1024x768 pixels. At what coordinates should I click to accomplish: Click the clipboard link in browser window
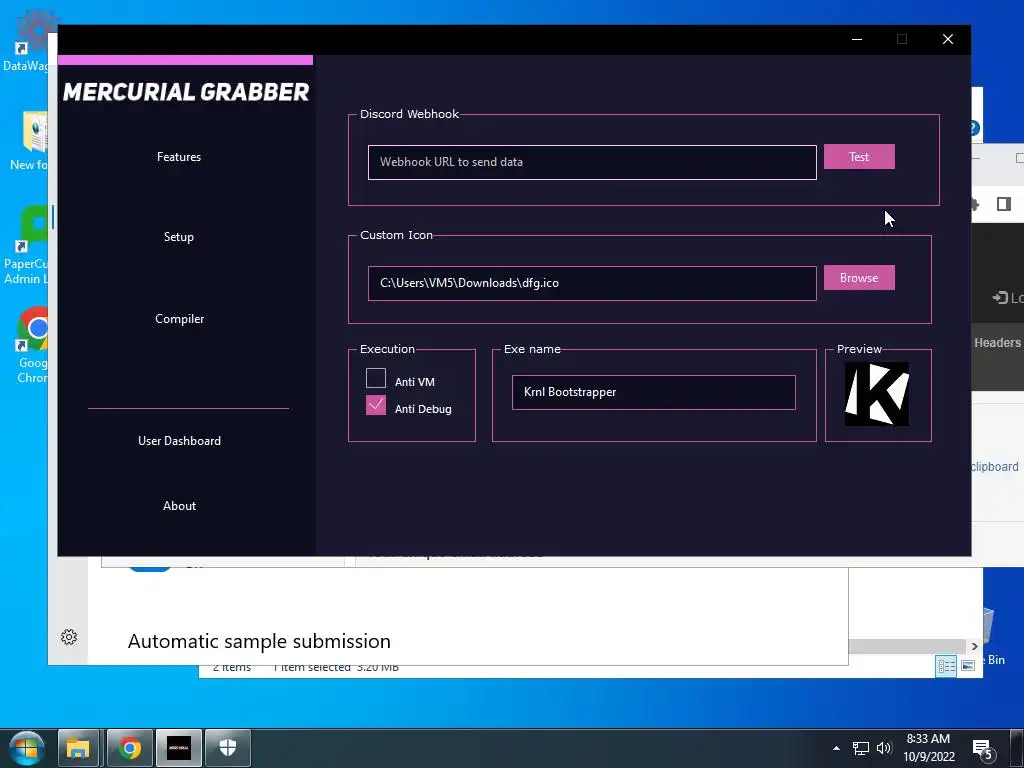994,466
